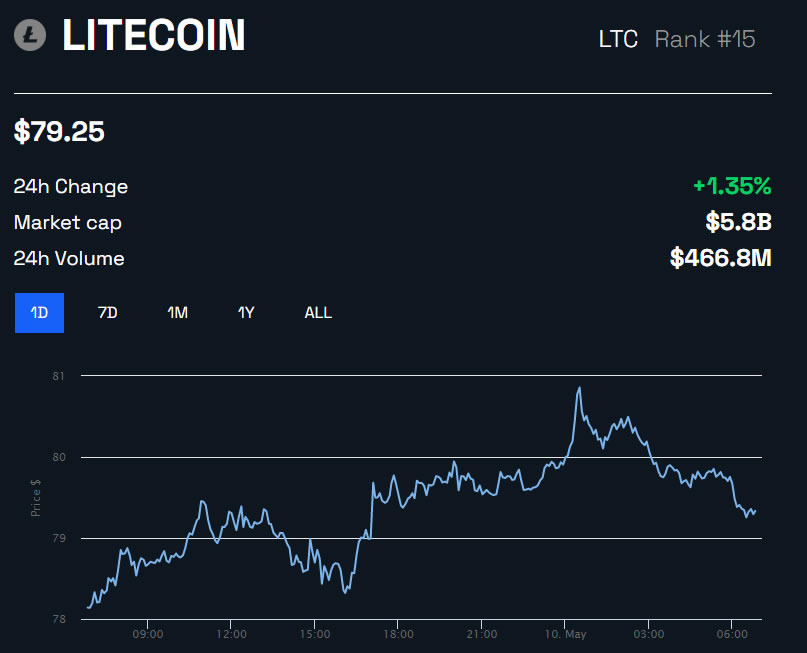Viewport: 807px width, 653px height.
Task: Click the LITECOIN heading title
Action: (153, 36)
